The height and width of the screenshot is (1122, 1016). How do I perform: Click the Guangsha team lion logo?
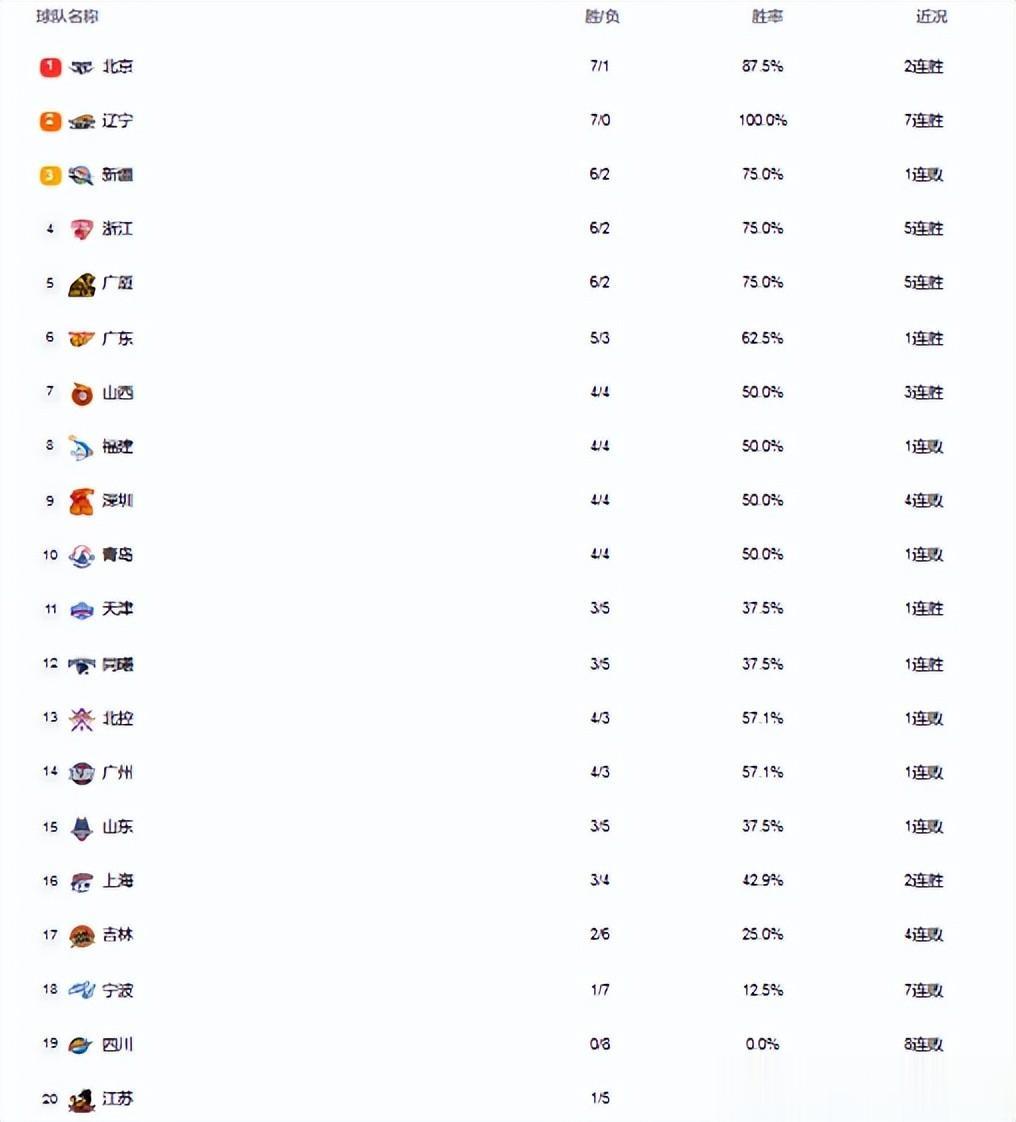82,284
